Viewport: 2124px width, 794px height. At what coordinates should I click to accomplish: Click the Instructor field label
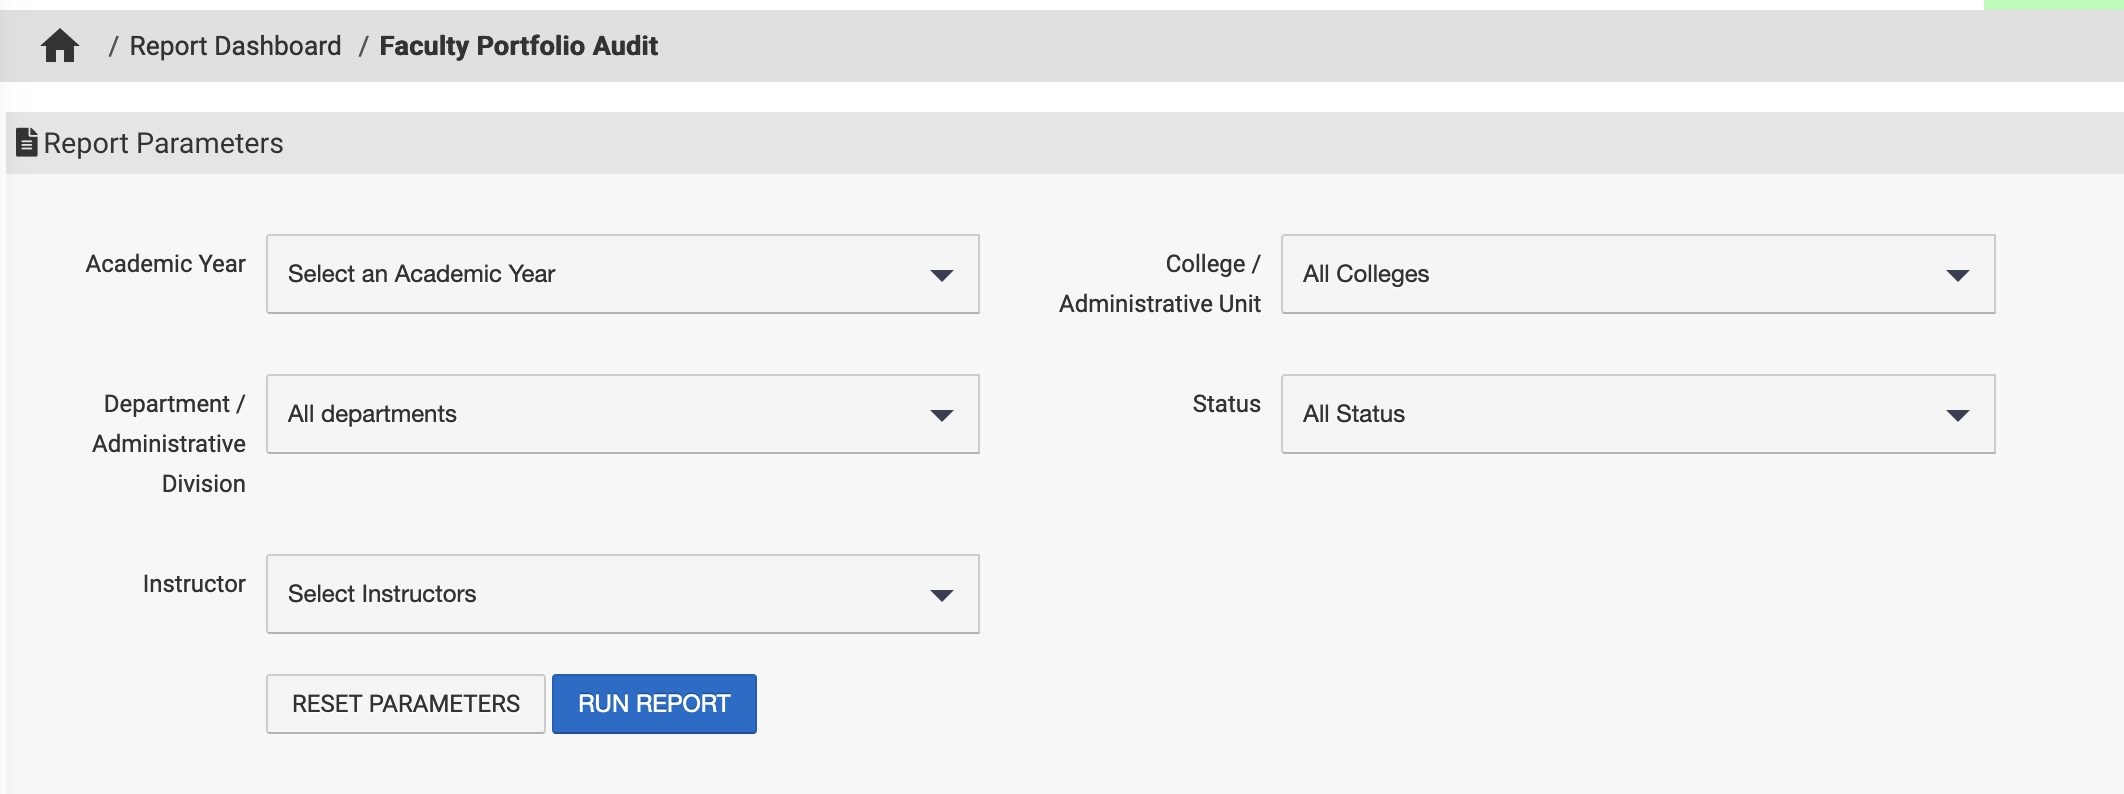[x=194, y=584]
